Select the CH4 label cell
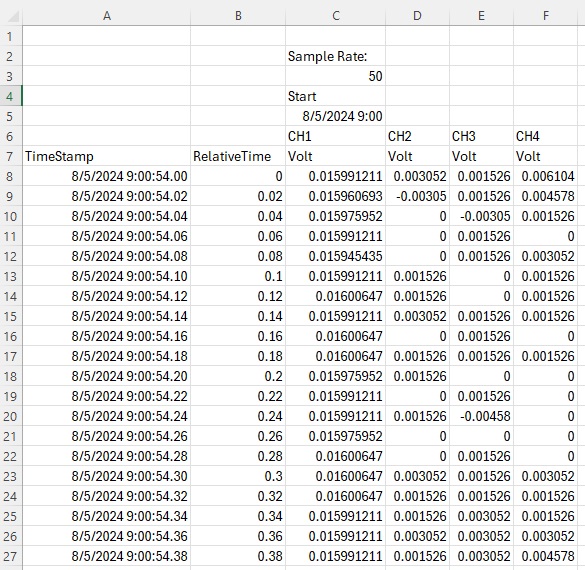Image resolution: width=585 pixels, height=570 pixels. pos(545,136)
